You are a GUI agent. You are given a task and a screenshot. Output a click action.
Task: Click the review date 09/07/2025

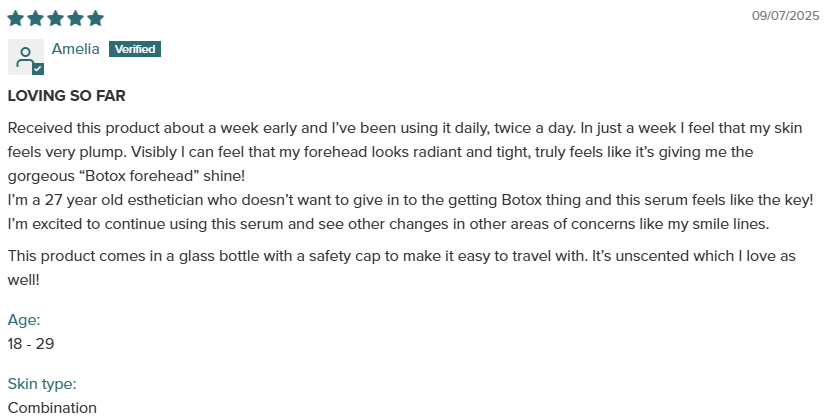785,16
